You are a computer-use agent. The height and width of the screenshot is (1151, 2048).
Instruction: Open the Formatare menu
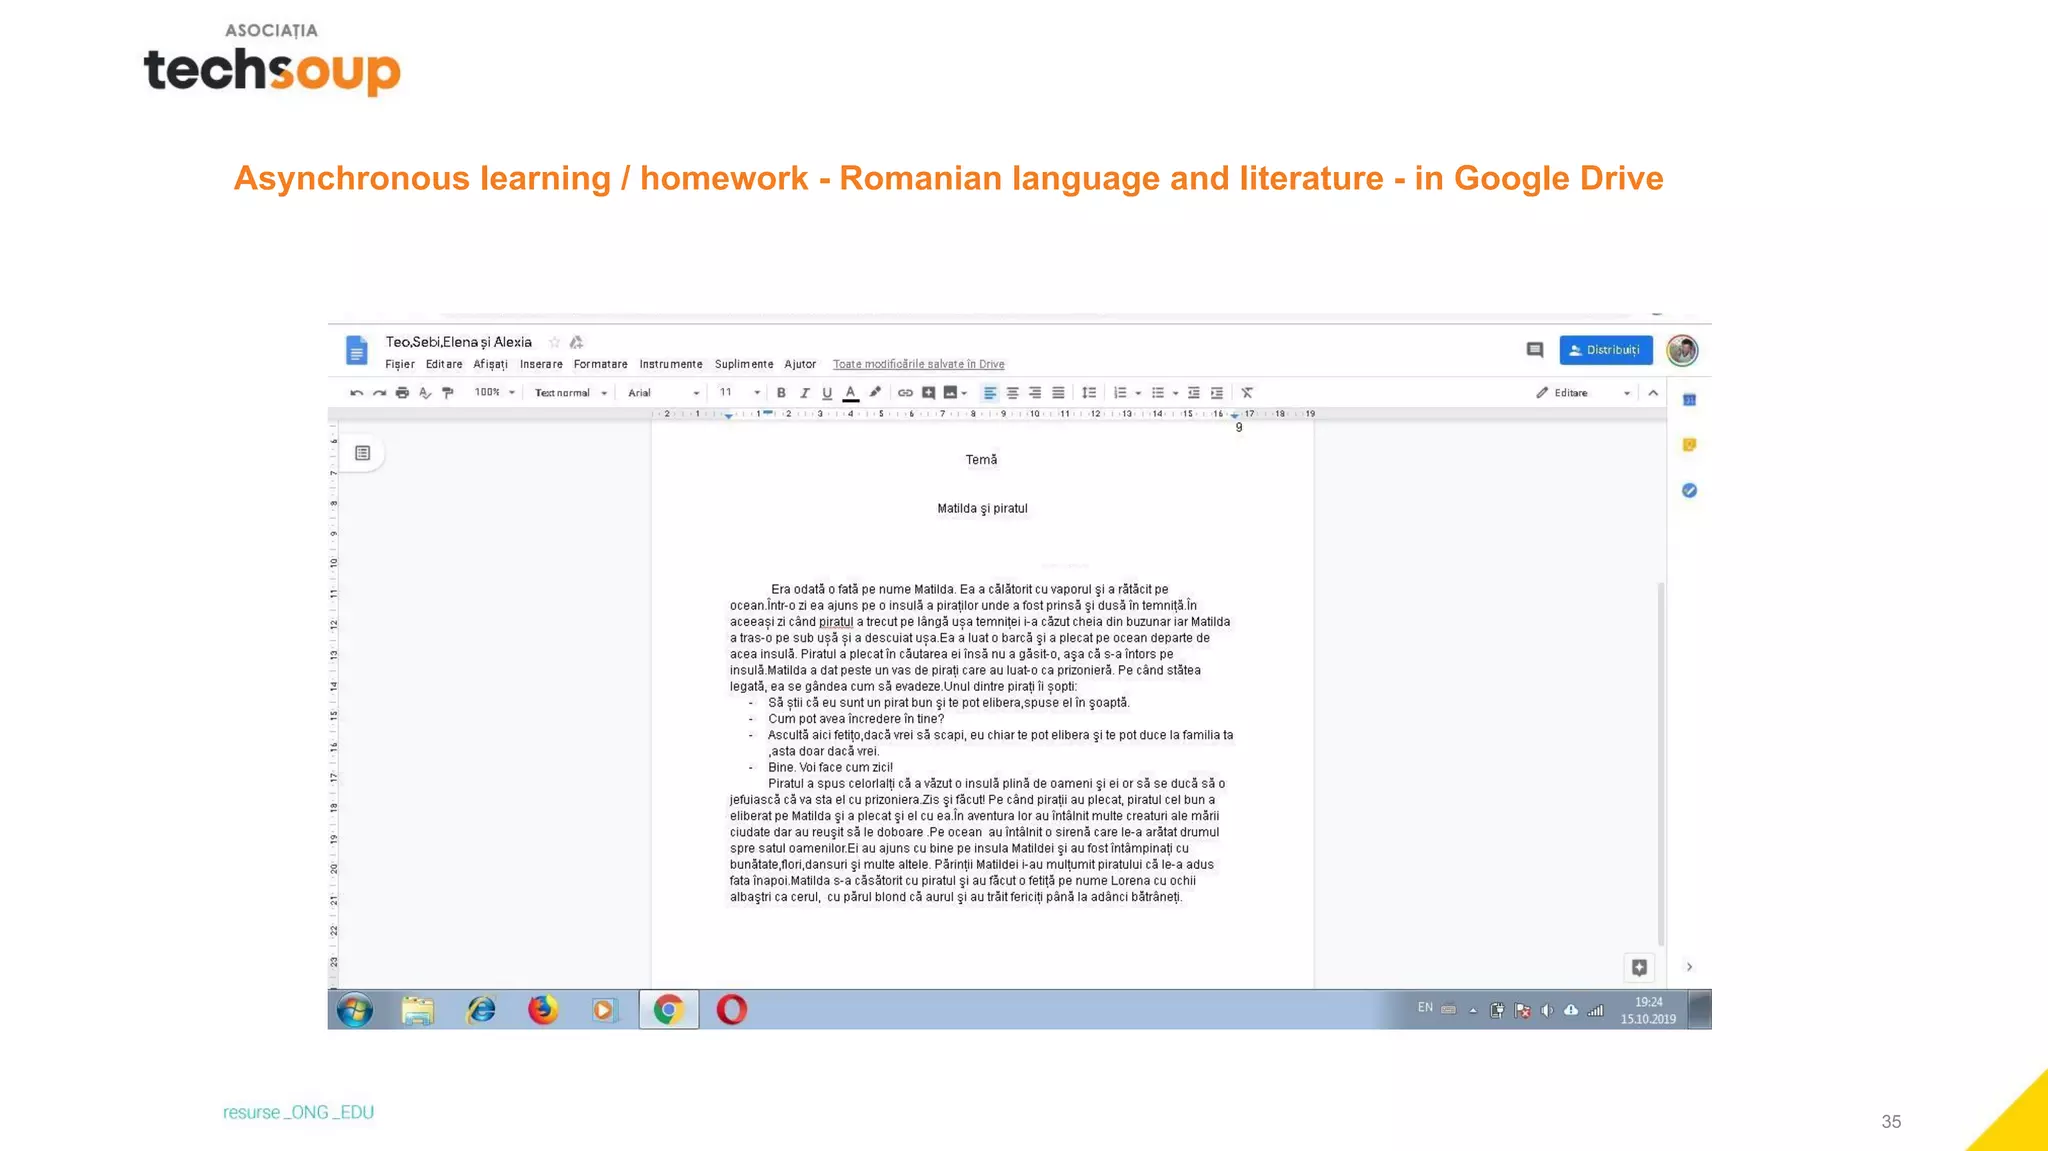point(601,364)
